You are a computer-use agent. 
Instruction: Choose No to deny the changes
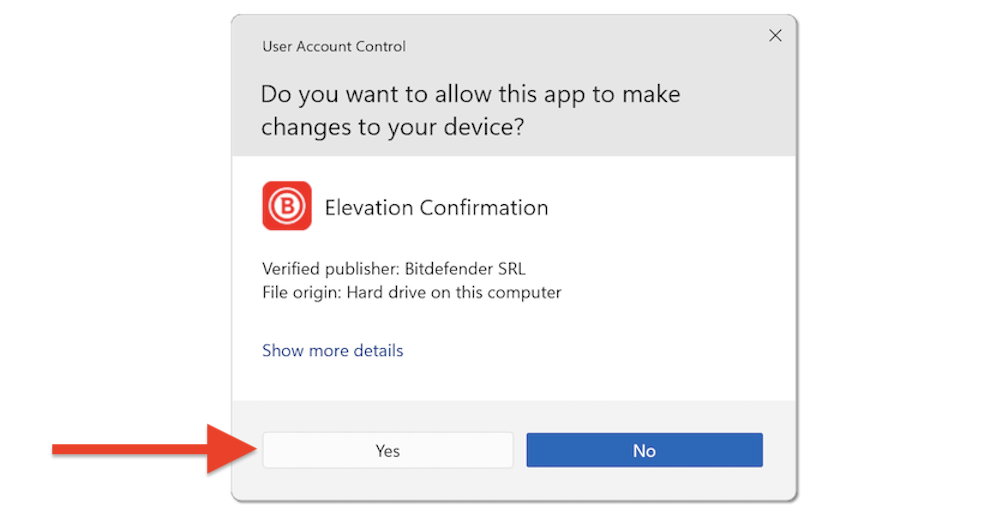pyautogui.click(x=644, y=450)
